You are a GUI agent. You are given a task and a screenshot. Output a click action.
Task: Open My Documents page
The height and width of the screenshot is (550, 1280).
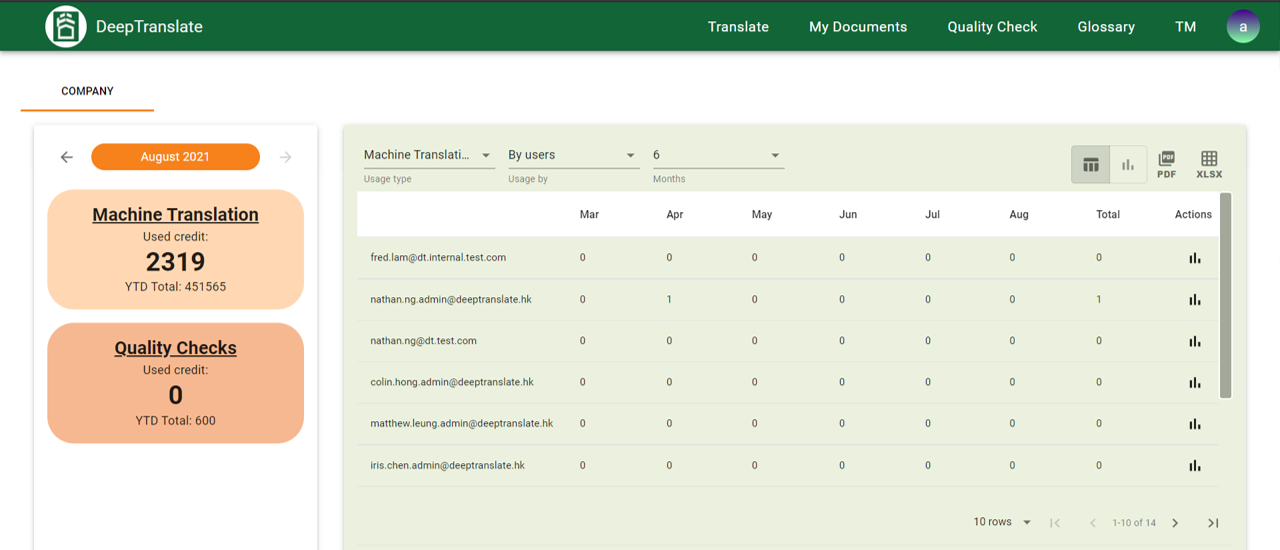[x=858, y=27]
